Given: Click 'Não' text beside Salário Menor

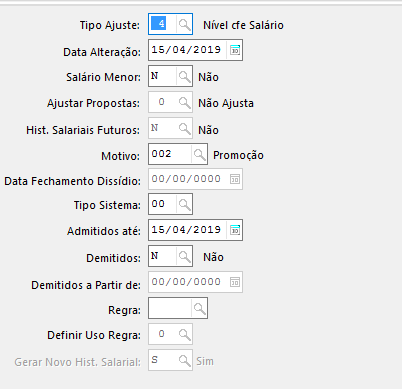Looking at the screenshot, I should 208,77.
